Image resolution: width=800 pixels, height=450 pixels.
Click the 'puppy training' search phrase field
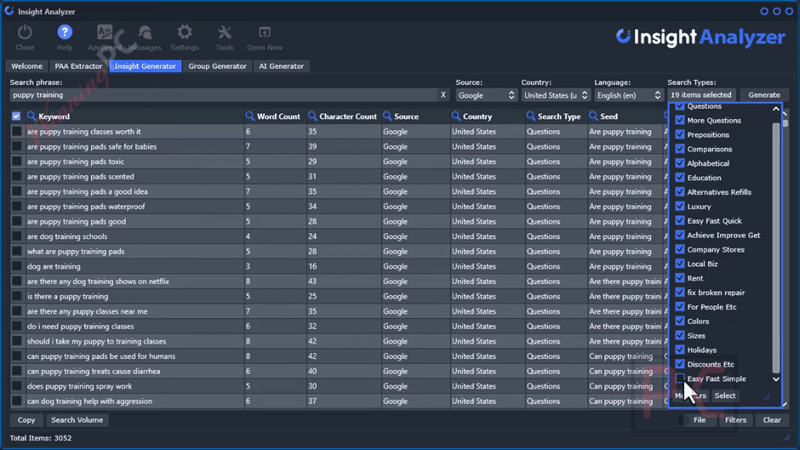point(223,95)
